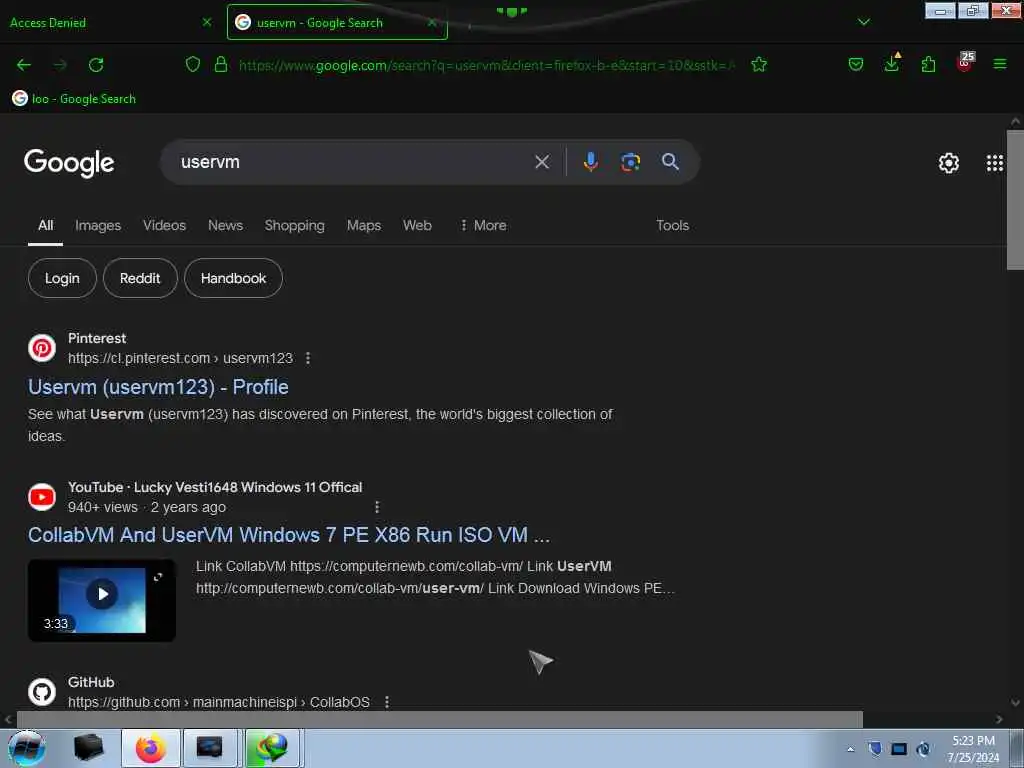Click the browser address bar URL
The height and width of the screenshot is (768, 1024).
coord(487,65)
